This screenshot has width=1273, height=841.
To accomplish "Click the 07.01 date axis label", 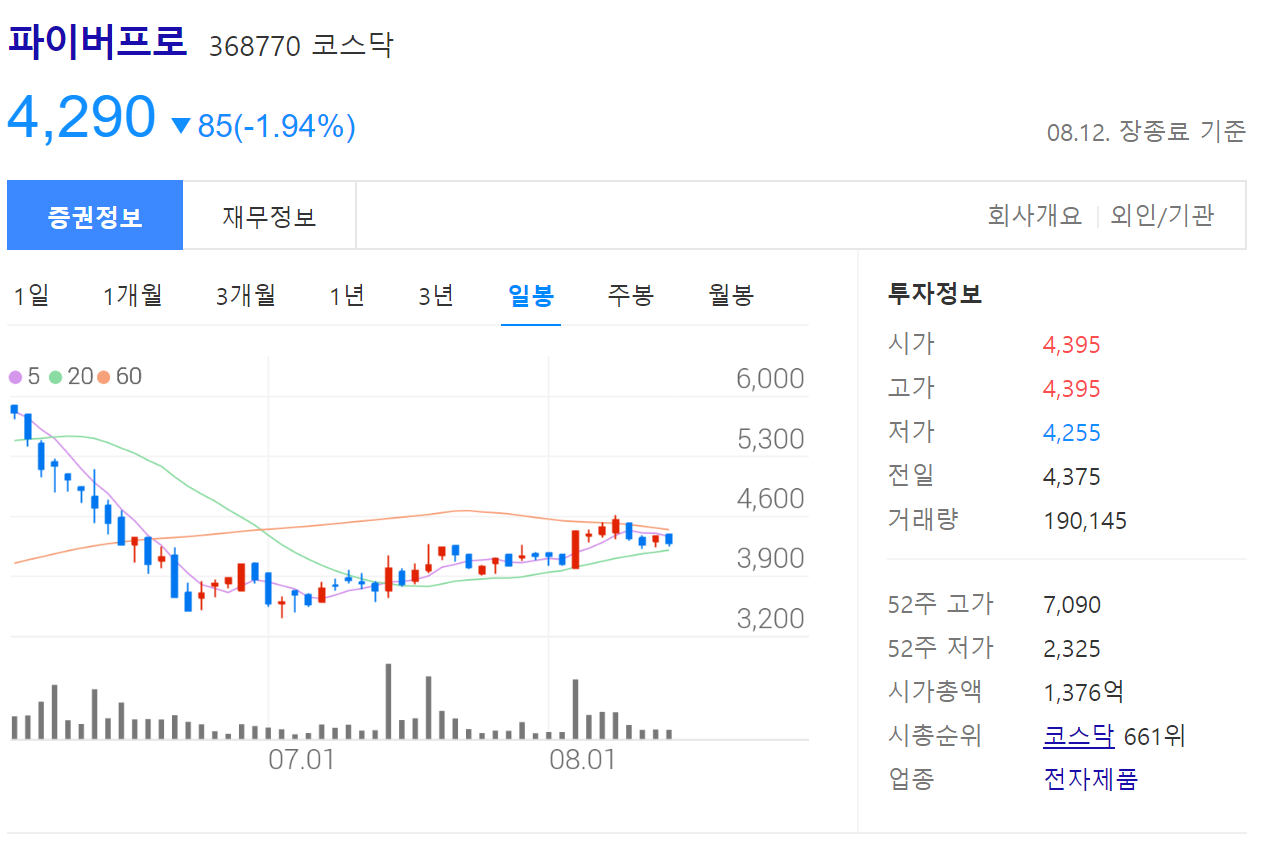I will pos(301,760).
